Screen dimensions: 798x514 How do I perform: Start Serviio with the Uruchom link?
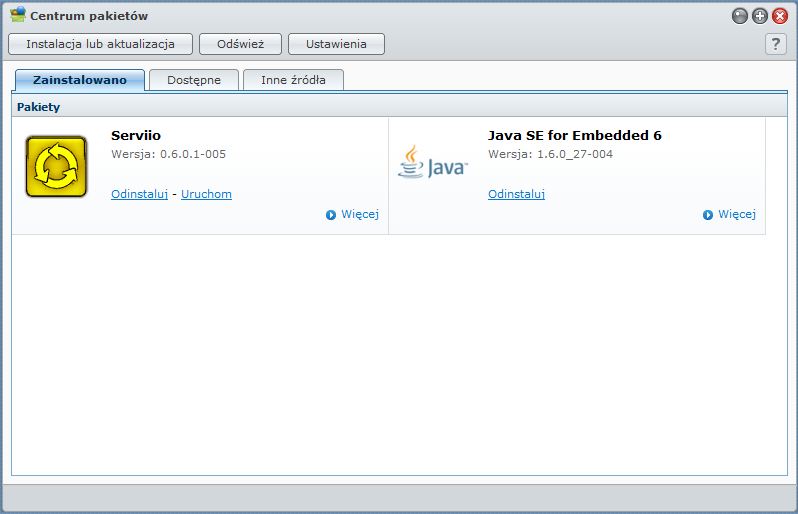click(206, 194)
